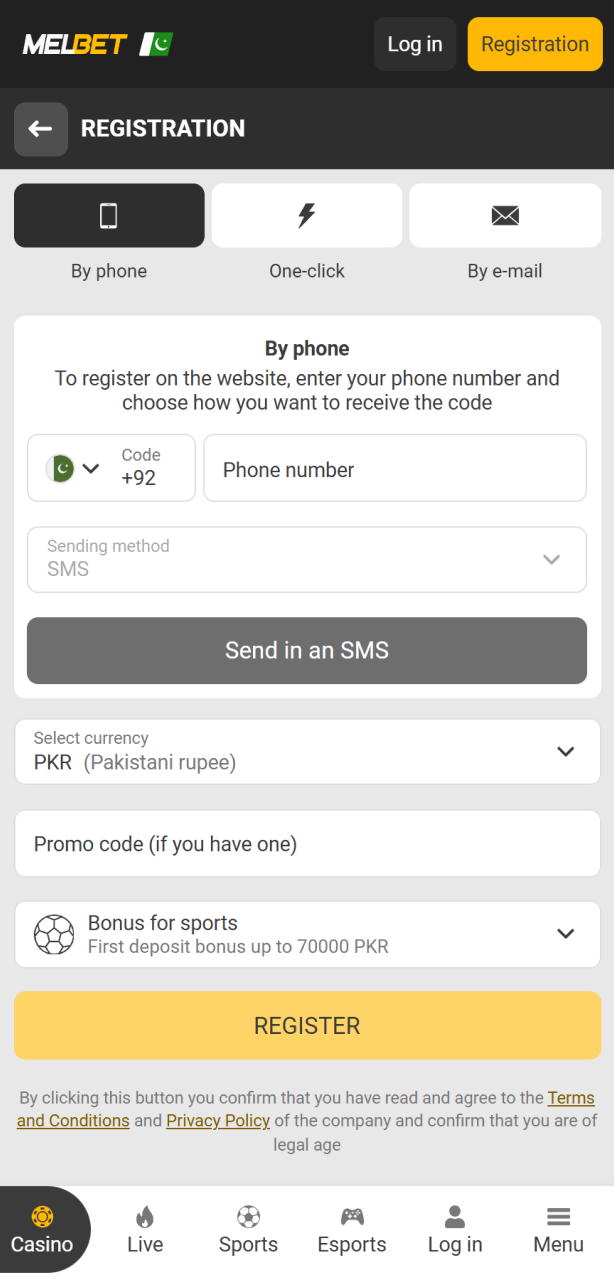This screenshot has height=1280, width=614.
Task: Select the gamepad Esports icon
Action: click(351, 1216)
